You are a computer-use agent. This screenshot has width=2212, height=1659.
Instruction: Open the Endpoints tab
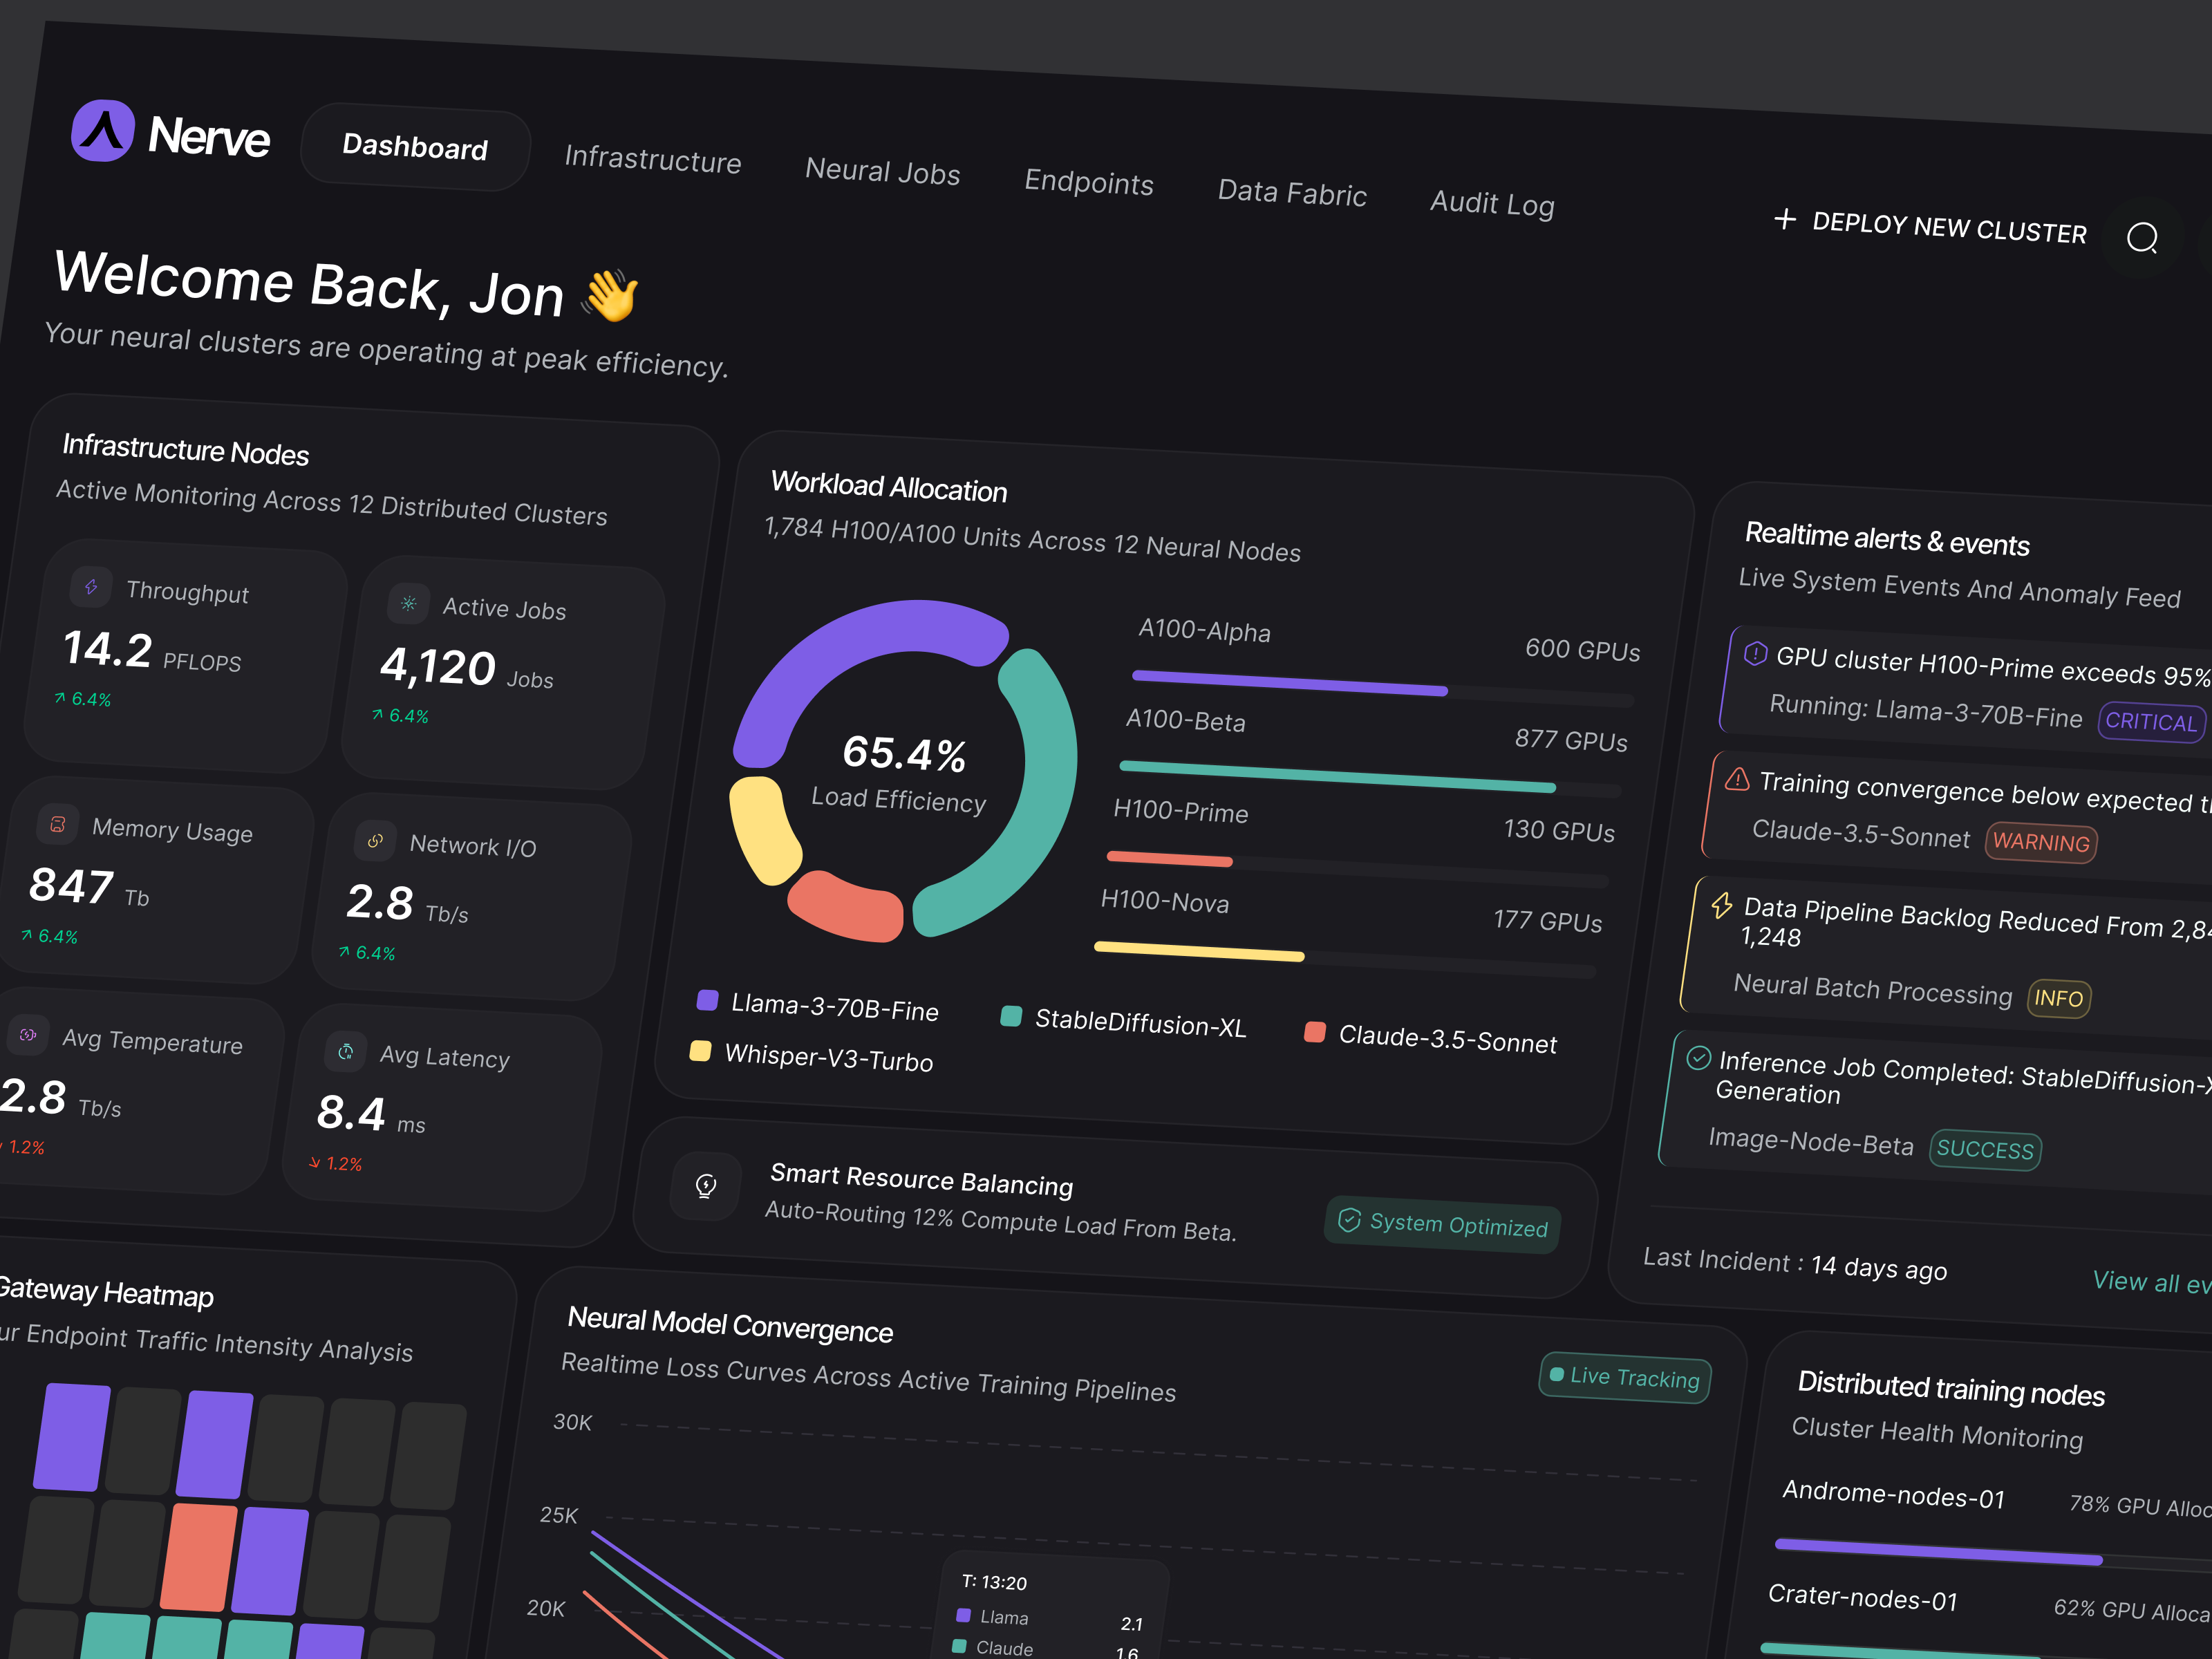[1089, 182]
